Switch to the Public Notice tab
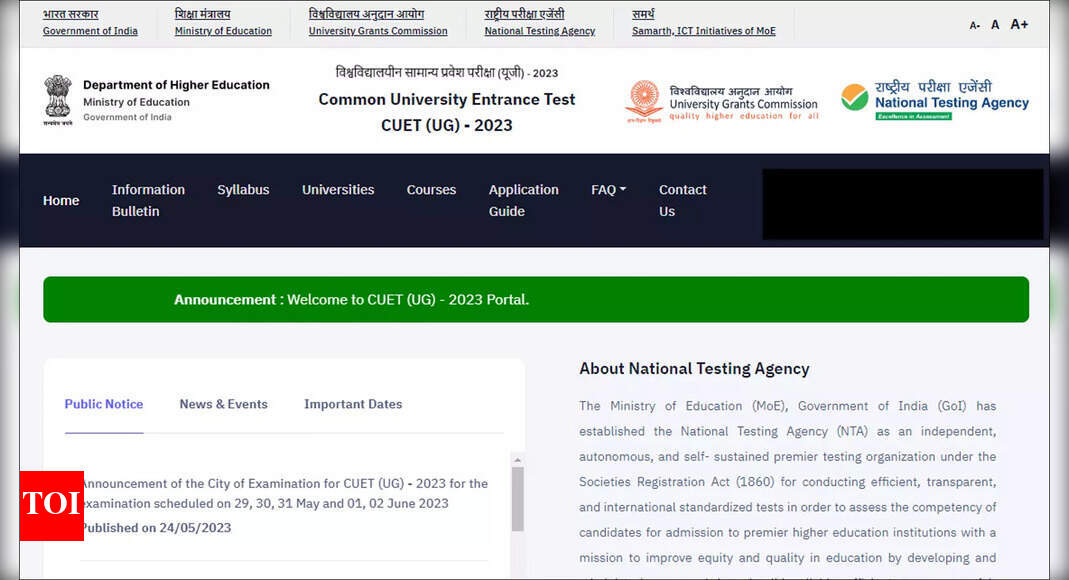Screen dimensions: 1069x580 pos(104,404)
